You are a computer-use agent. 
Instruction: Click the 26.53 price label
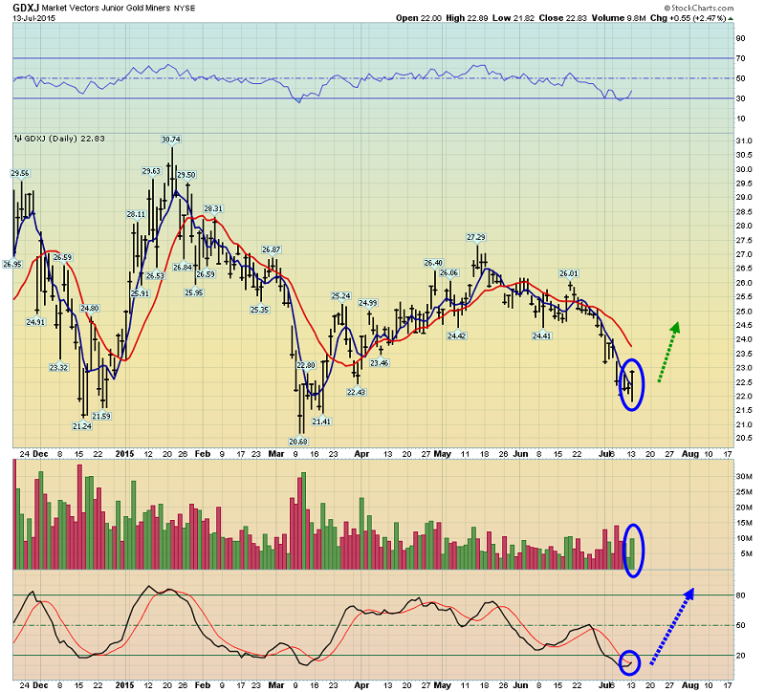[x=155, y=276]
